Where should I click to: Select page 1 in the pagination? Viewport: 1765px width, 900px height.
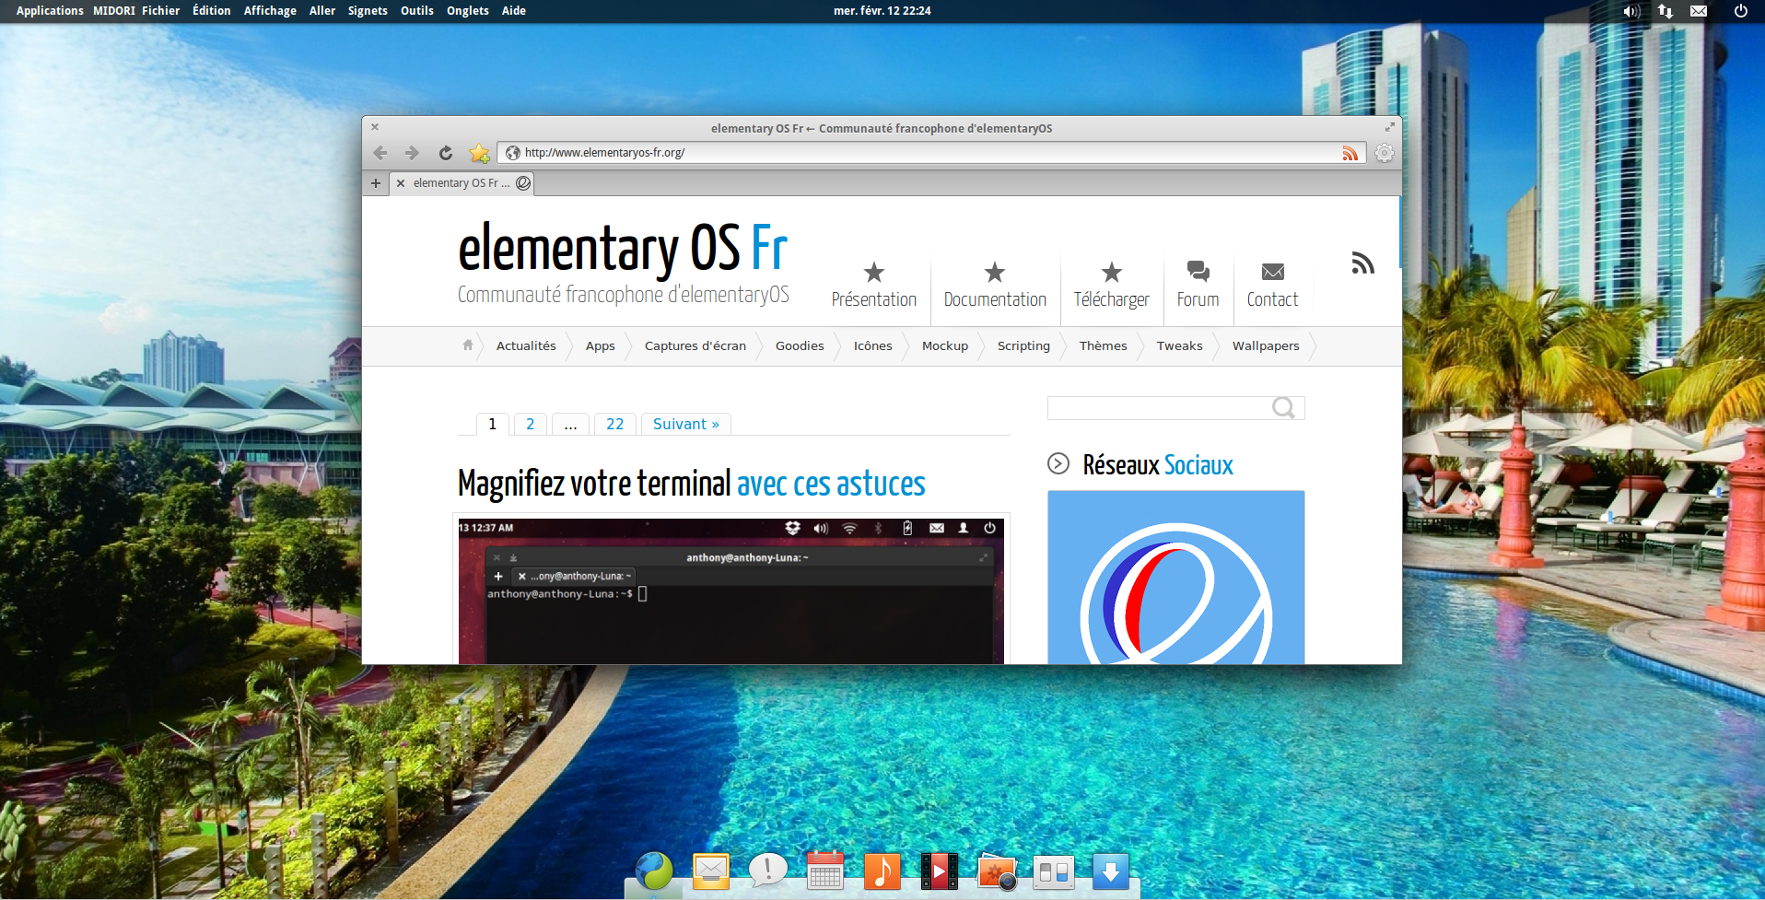tap(492, 424)
